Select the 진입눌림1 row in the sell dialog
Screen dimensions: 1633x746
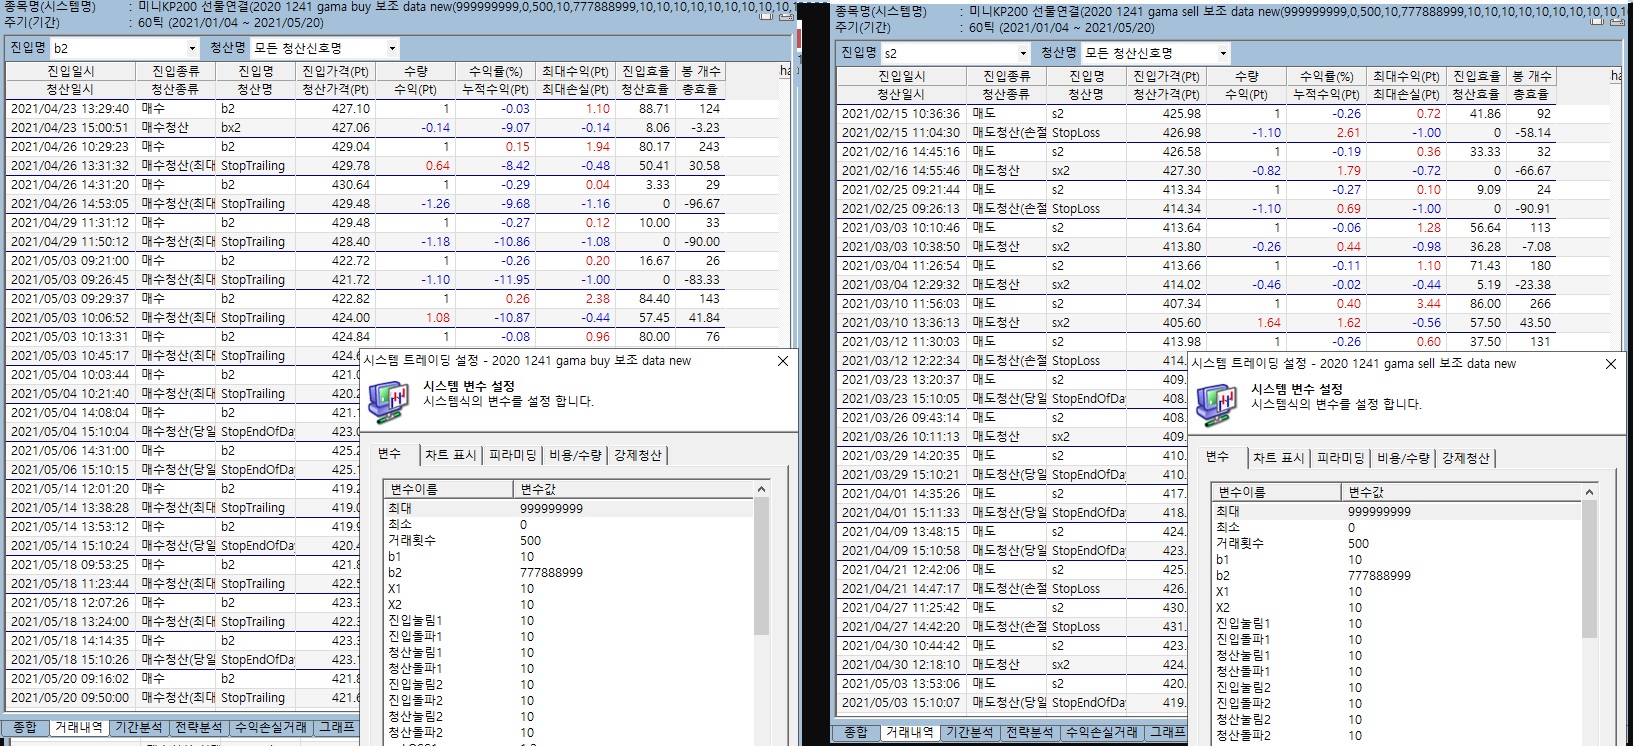tap(1242, 623)
